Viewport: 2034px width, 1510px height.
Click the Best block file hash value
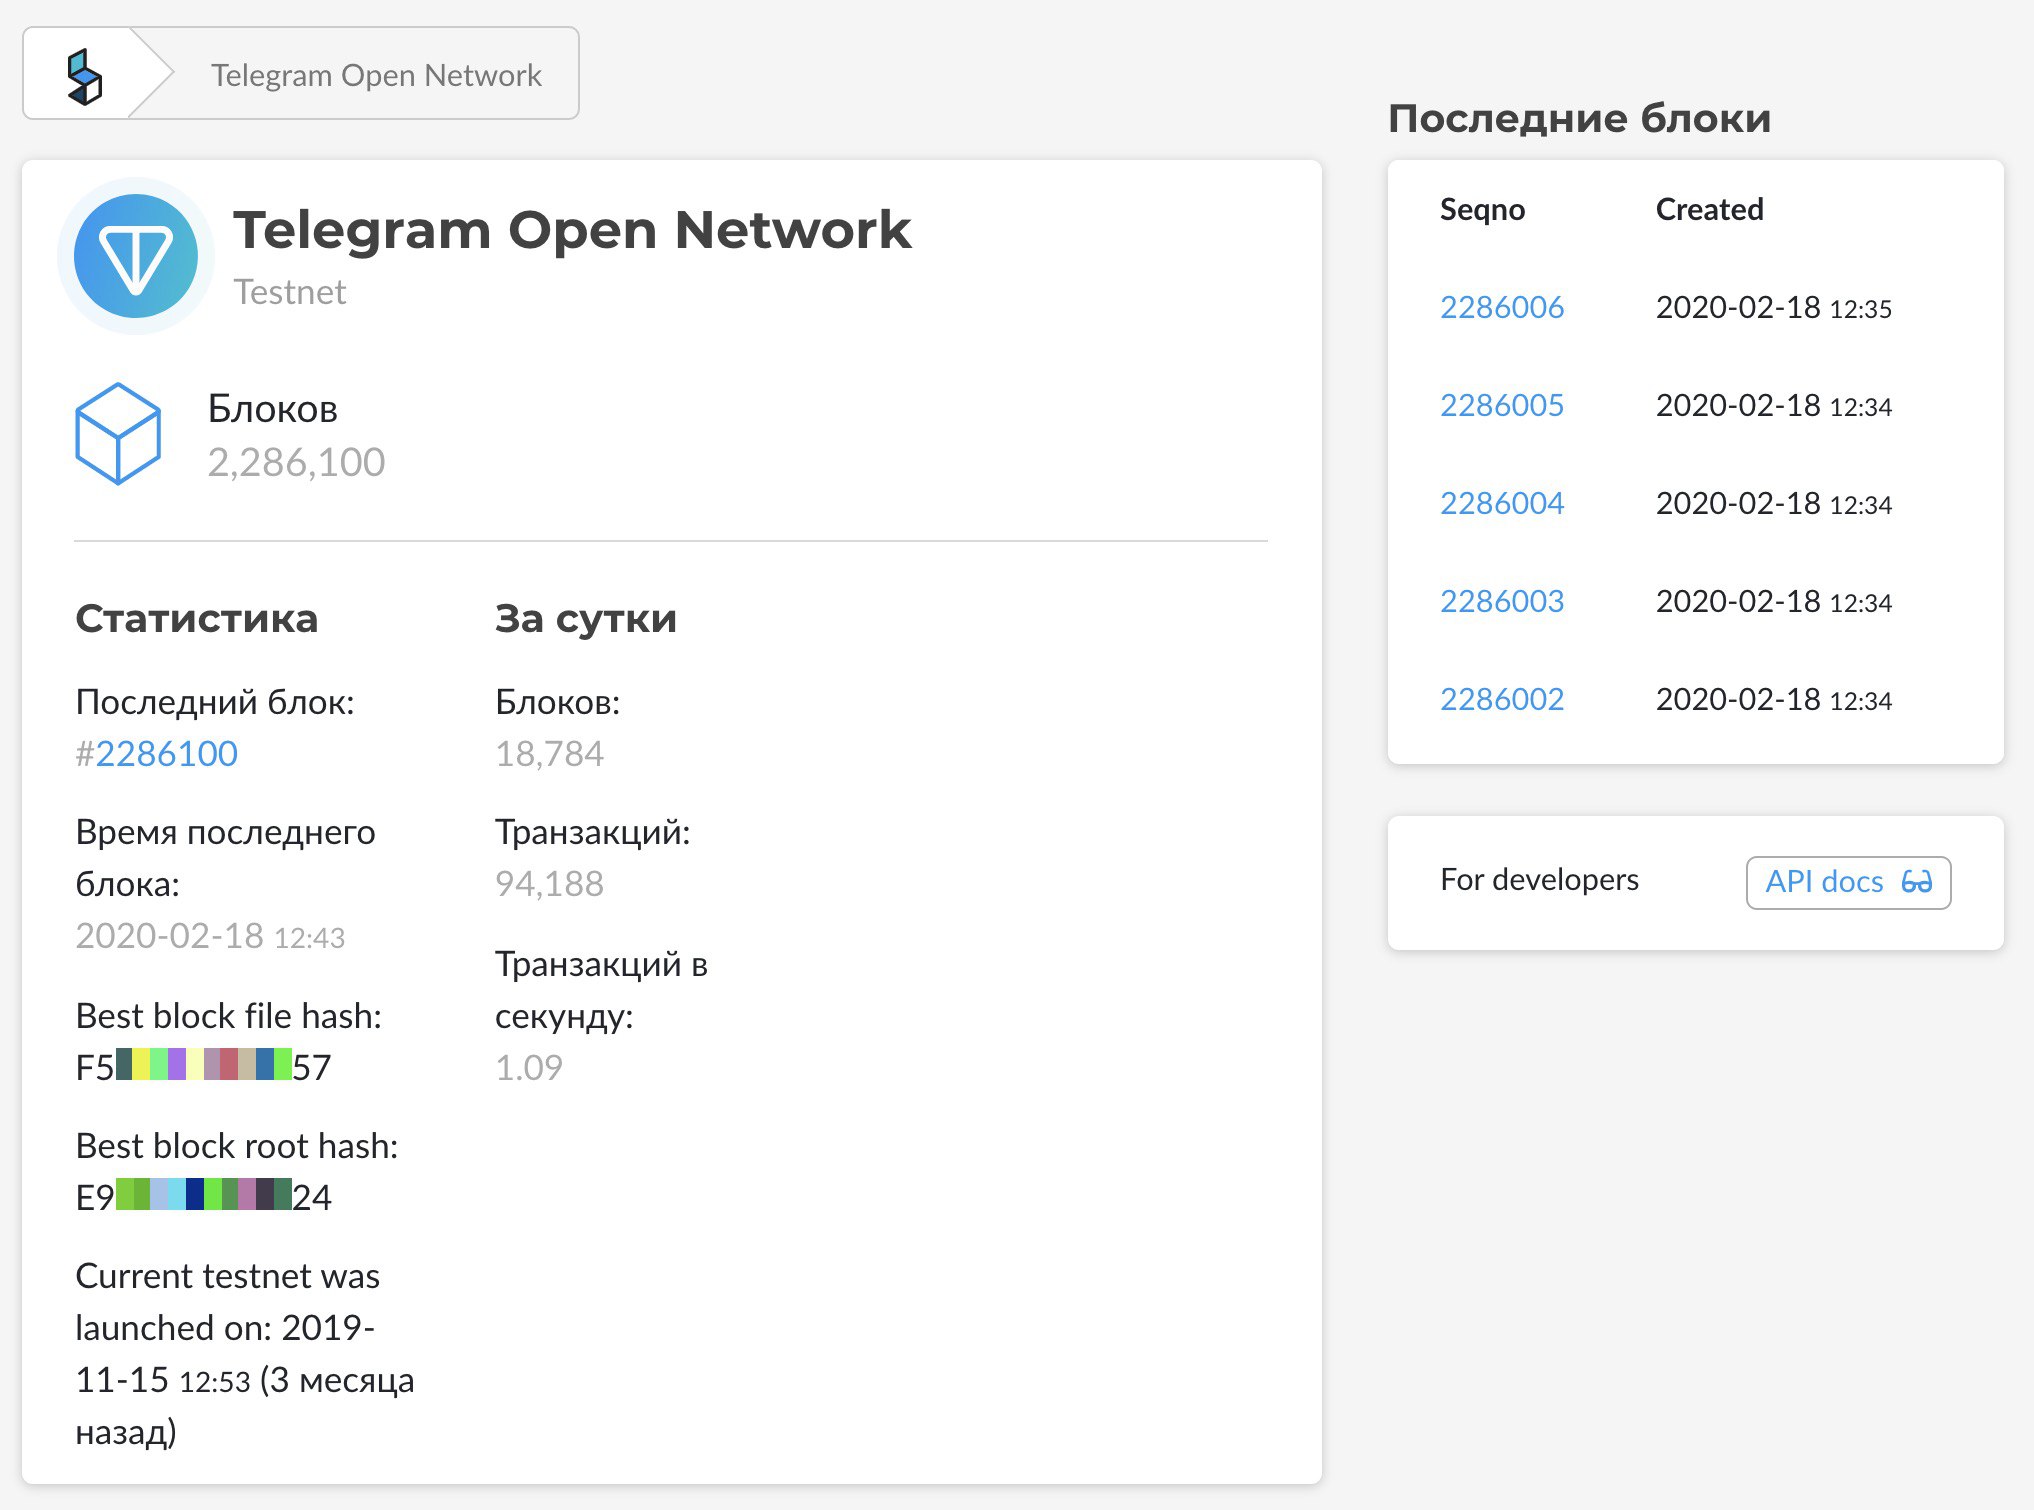tap(203, 1066)
